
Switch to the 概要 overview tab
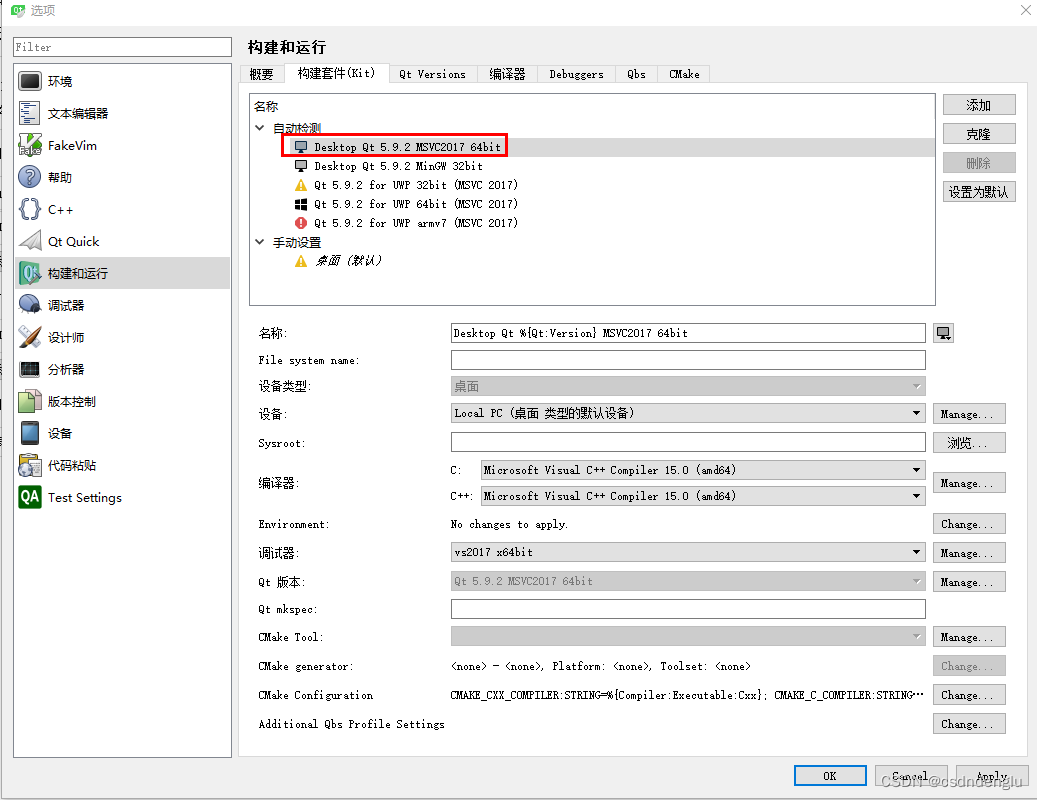[x=262, y=74]
